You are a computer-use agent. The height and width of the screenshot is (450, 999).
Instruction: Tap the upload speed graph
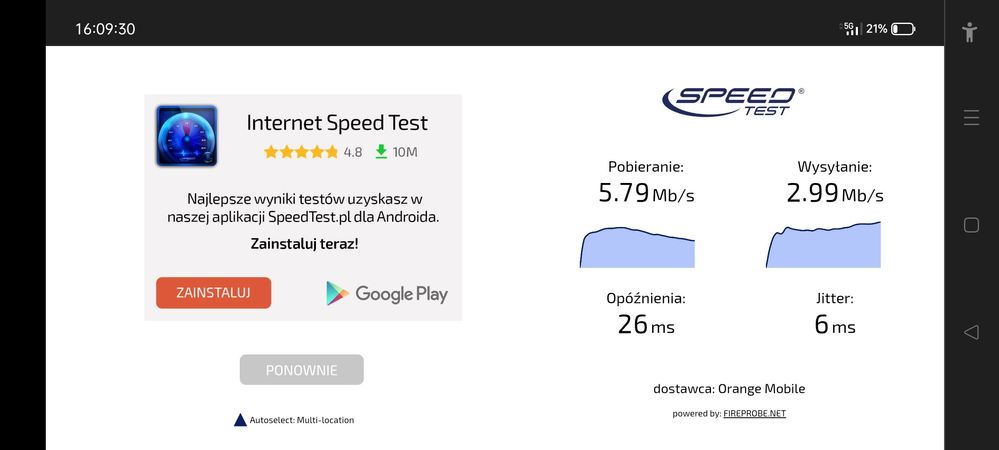pyautogui.click(x=824, y=245)
